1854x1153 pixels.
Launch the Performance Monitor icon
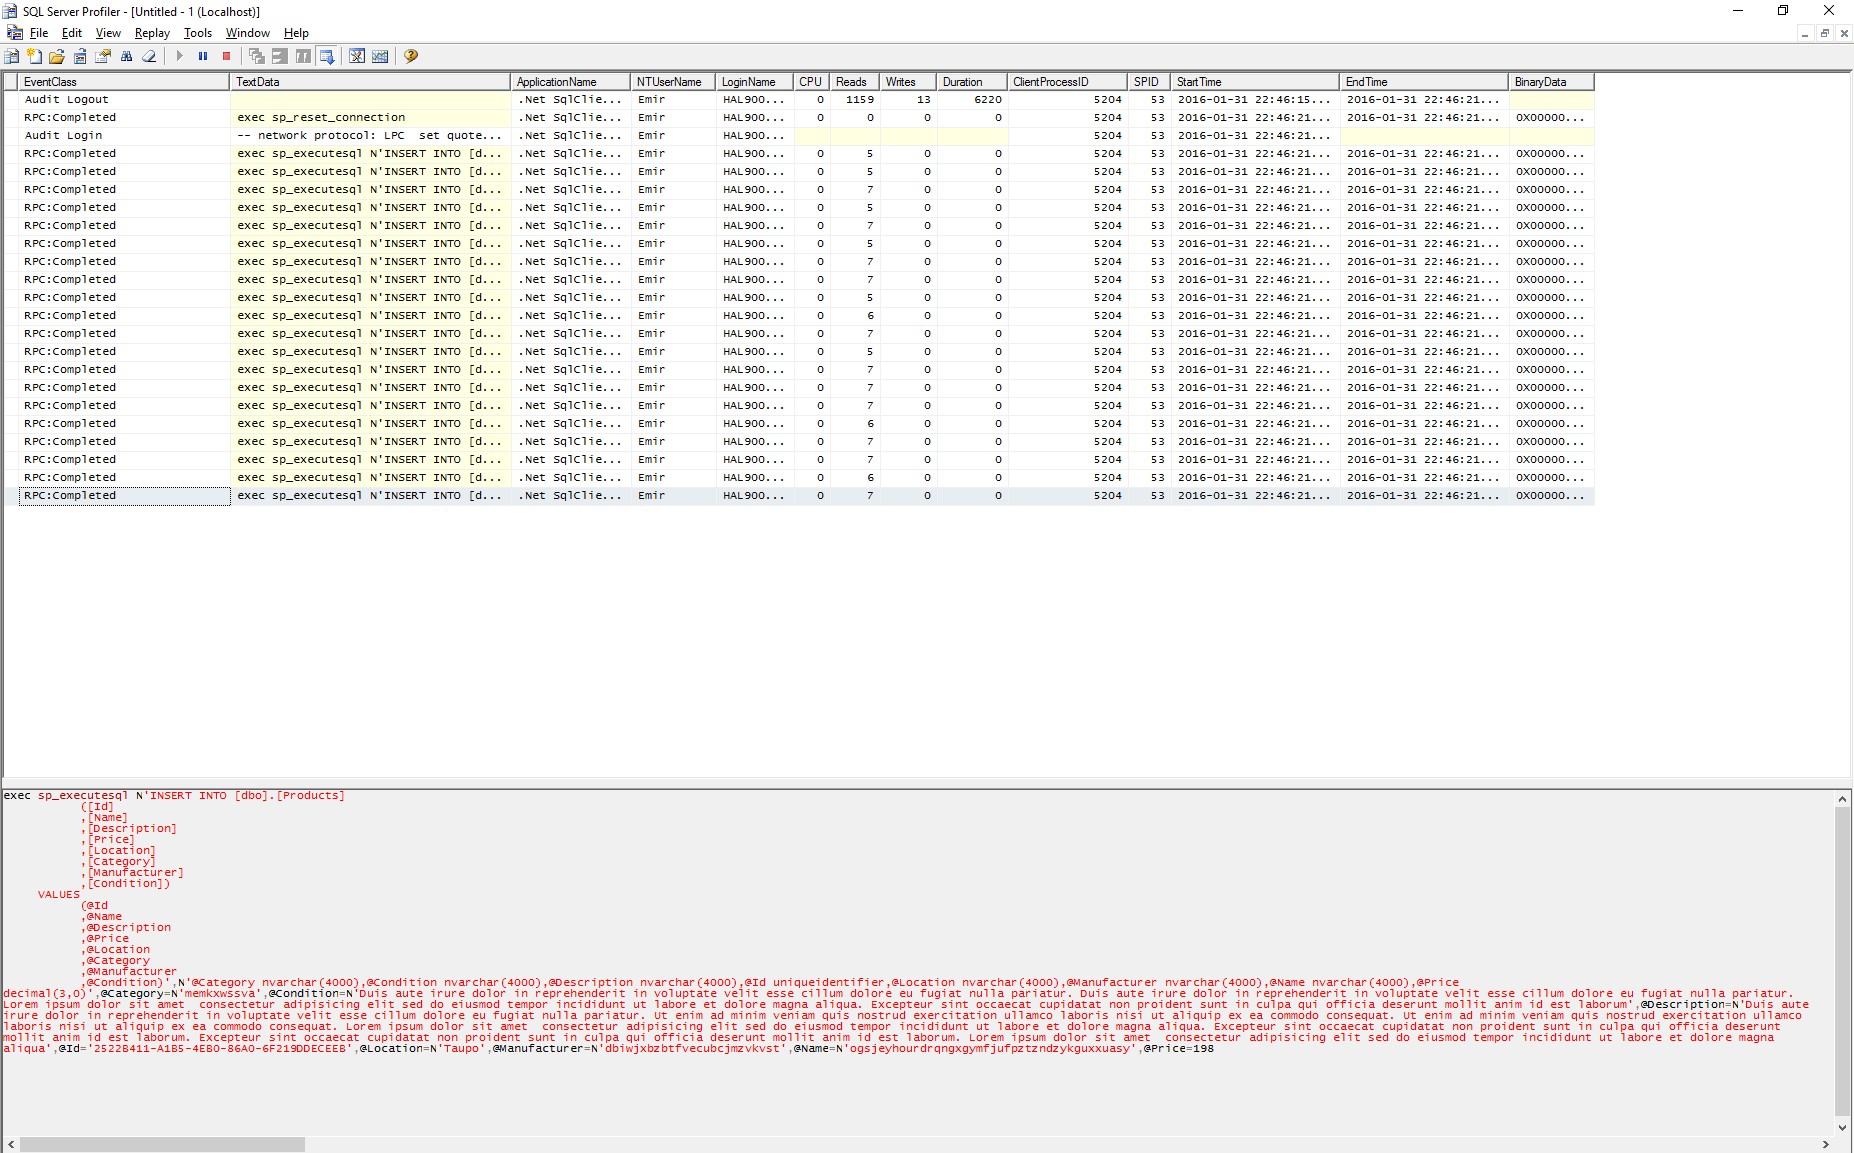(x=380, y=56)
